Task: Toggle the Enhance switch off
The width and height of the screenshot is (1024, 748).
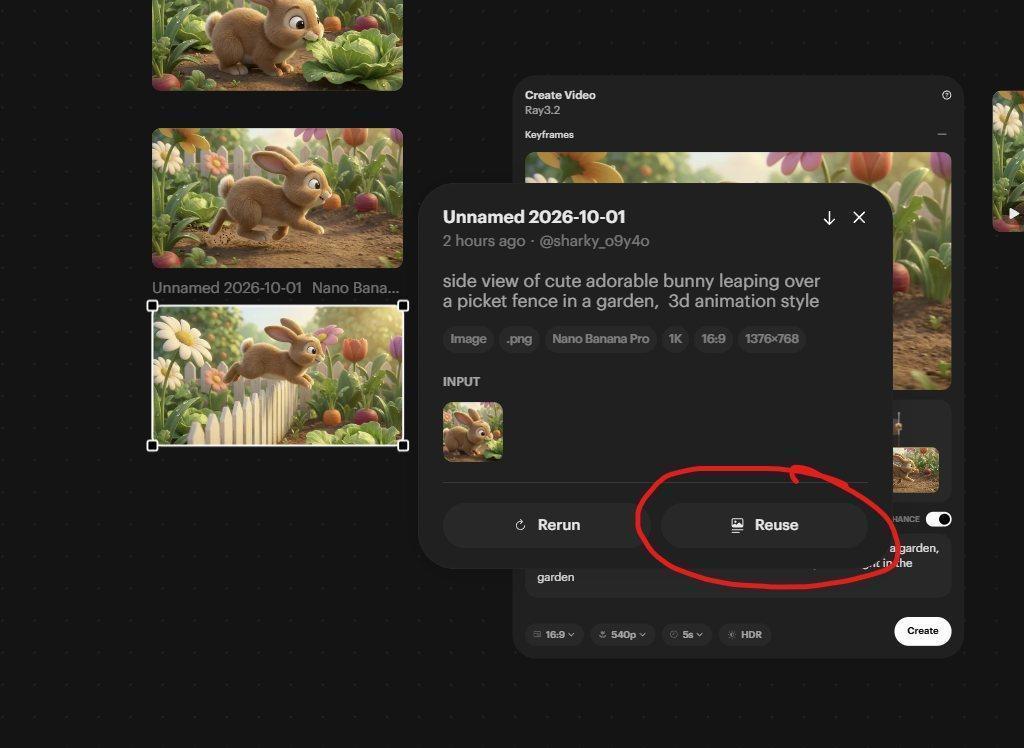Action: point(938,519)
